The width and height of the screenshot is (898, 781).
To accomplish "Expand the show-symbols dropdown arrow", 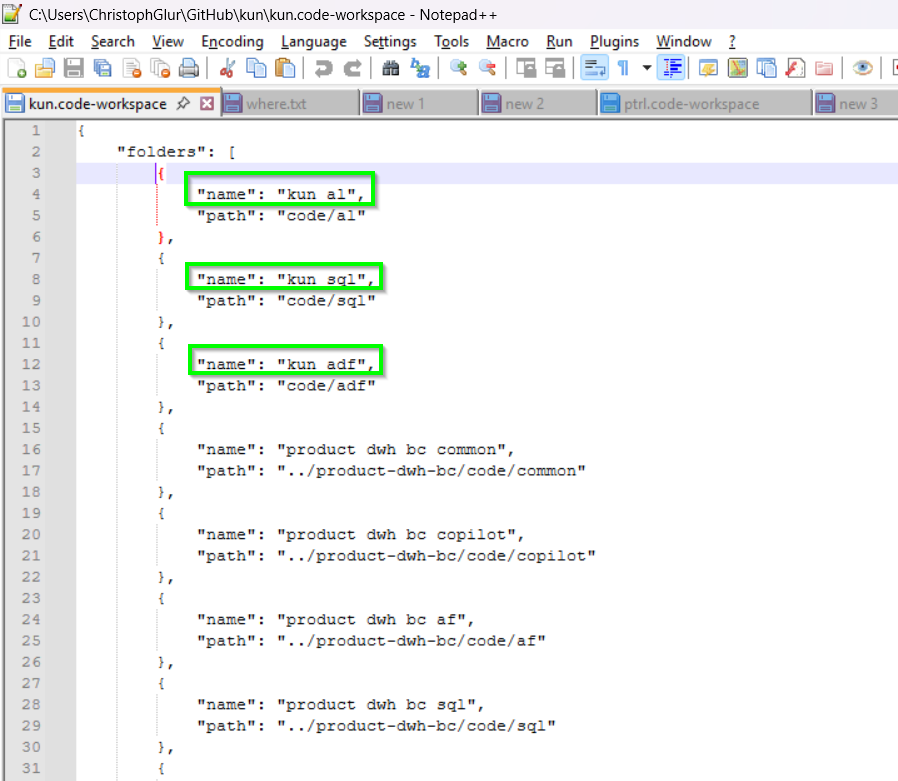I will [647, 68].
